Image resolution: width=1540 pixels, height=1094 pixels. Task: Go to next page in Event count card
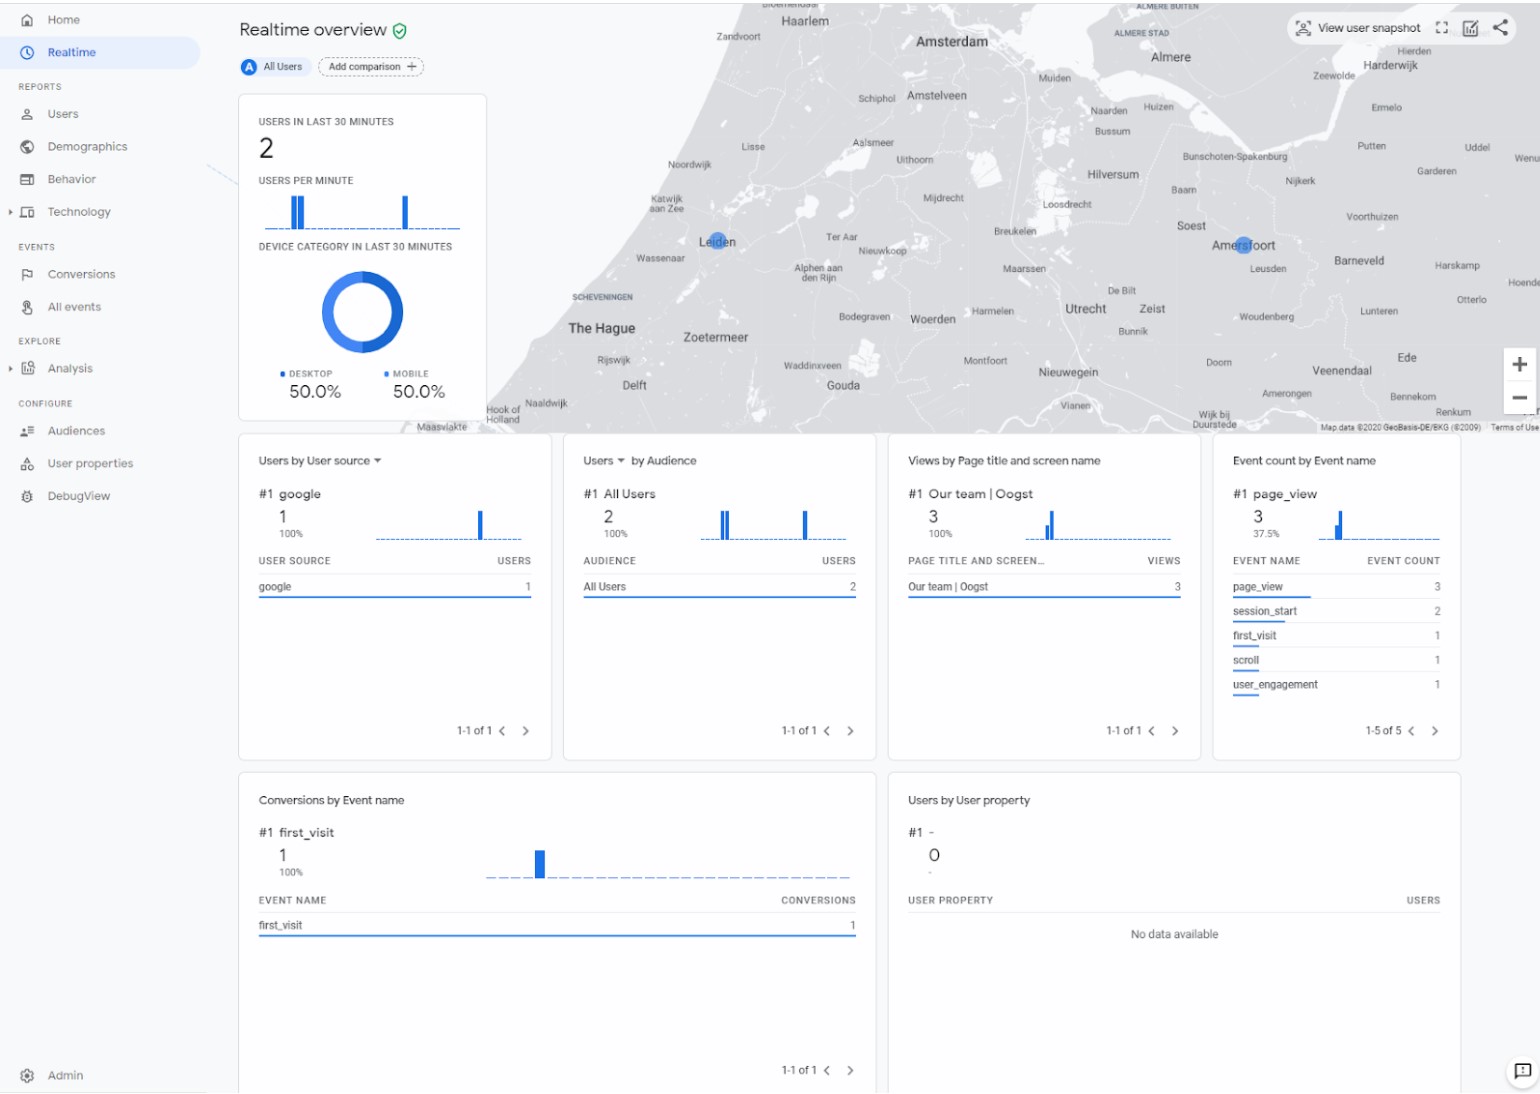pos(1435,731)
